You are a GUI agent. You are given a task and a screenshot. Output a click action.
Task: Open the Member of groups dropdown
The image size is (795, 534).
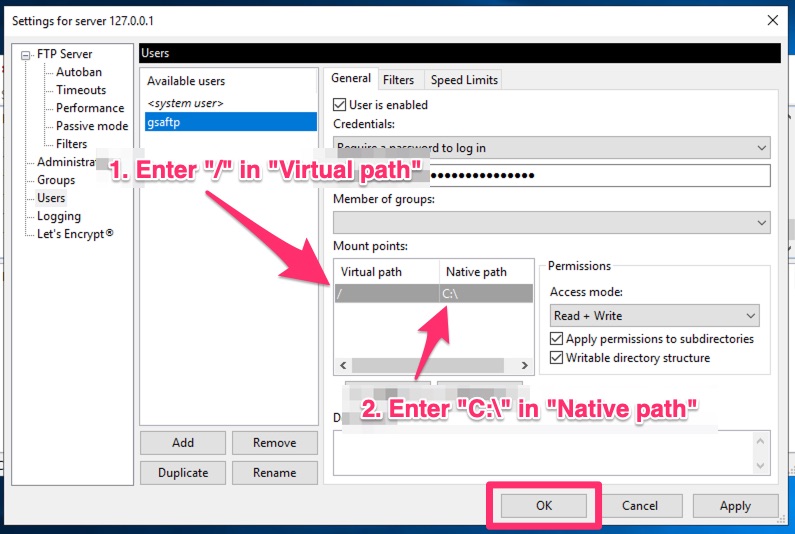[x=551, y=222]
